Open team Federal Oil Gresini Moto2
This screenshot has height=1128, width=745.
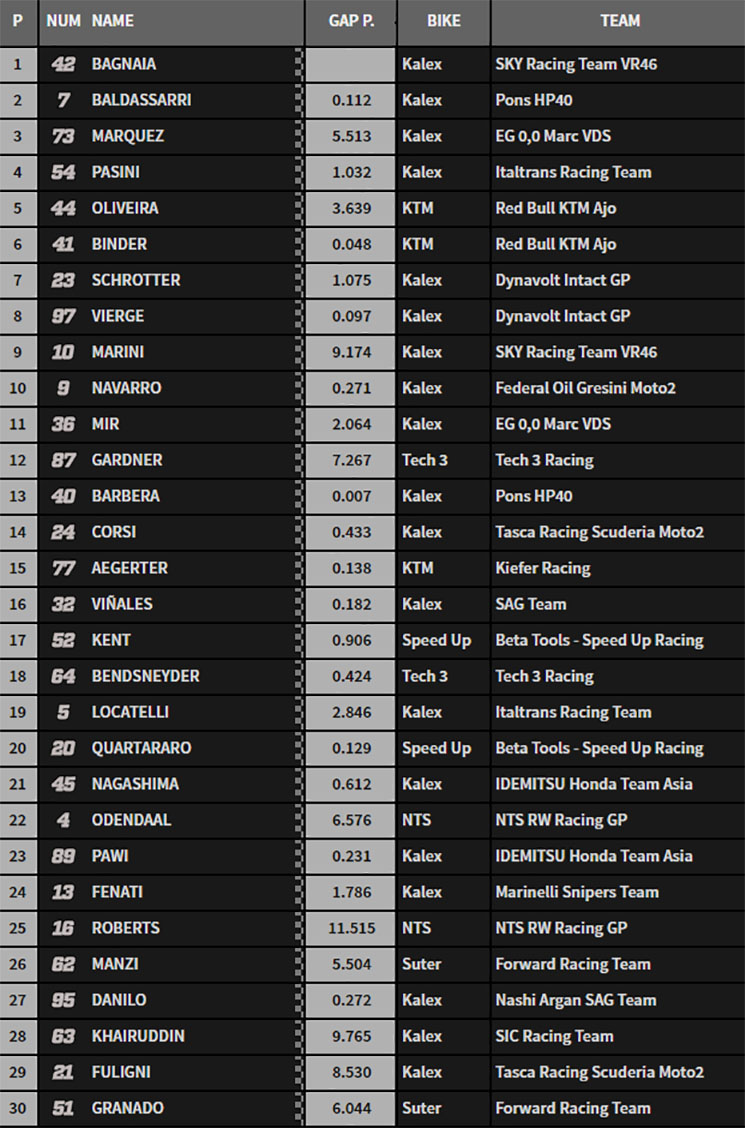585,388
